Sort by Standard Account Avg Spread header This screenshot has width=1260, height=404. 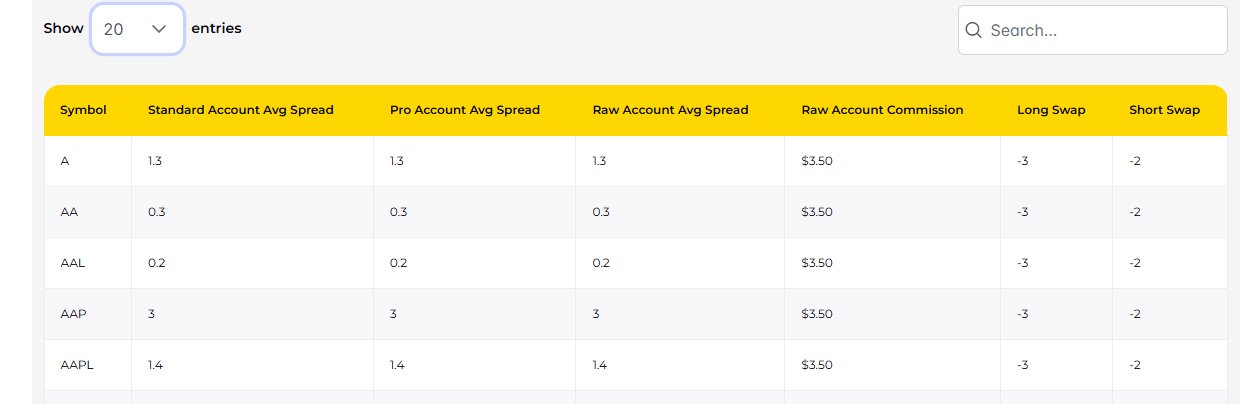[x=240, y=110]
